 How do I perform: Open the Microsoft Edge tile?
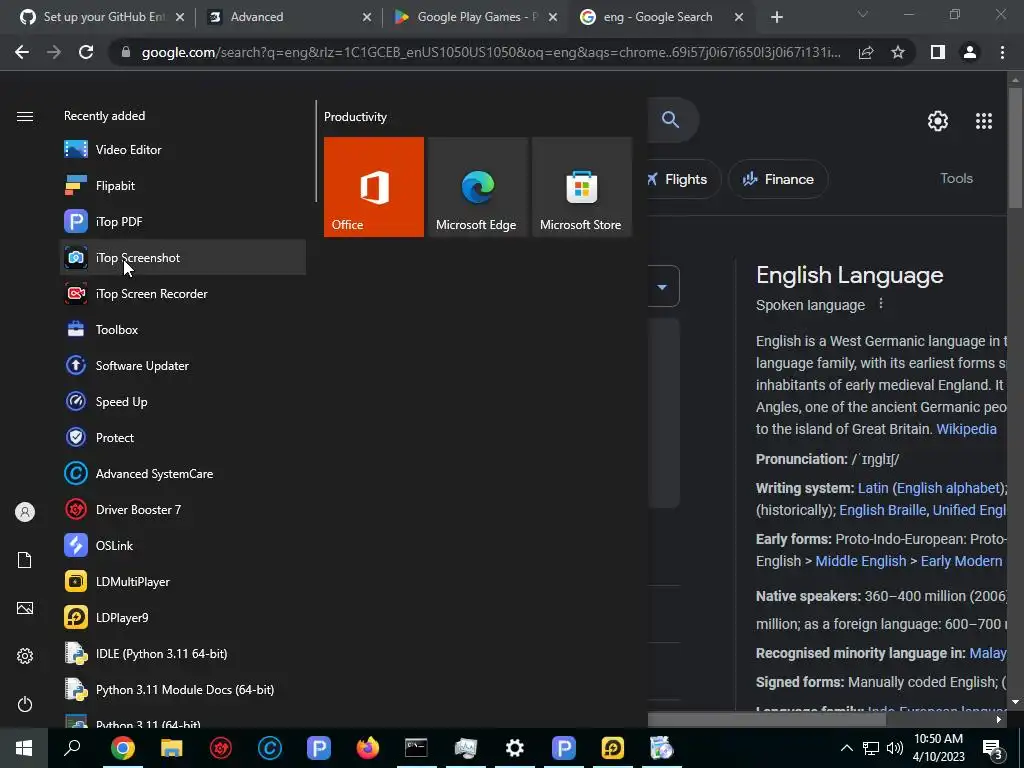(477, 187)
